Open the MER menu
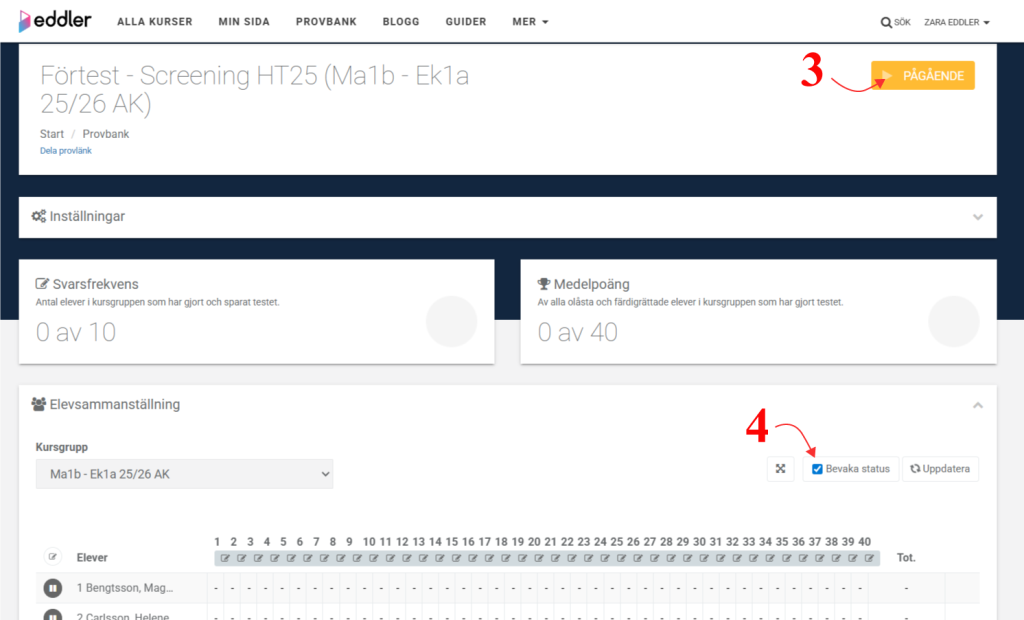This screenshot has width=1024, height=620. click(x=530, y=22)
